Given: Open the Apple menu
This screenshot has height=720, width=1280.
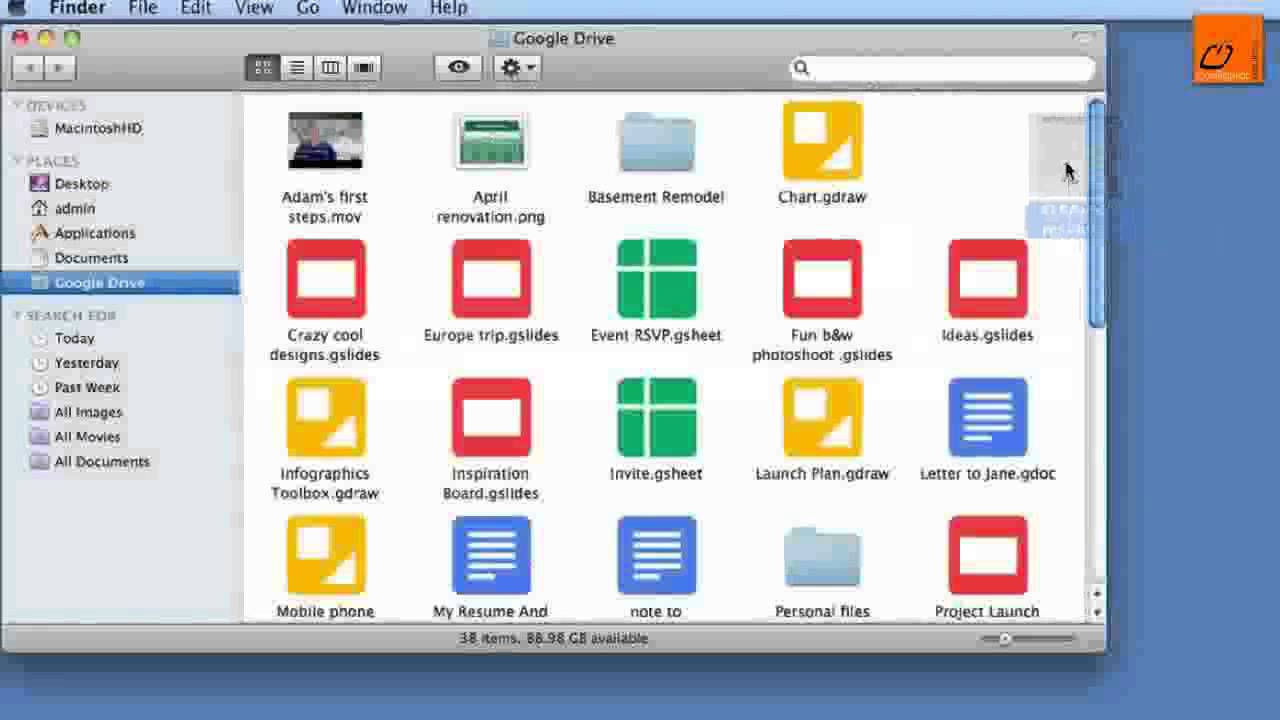Looking at the screenshot, I should tap(17, 8).
